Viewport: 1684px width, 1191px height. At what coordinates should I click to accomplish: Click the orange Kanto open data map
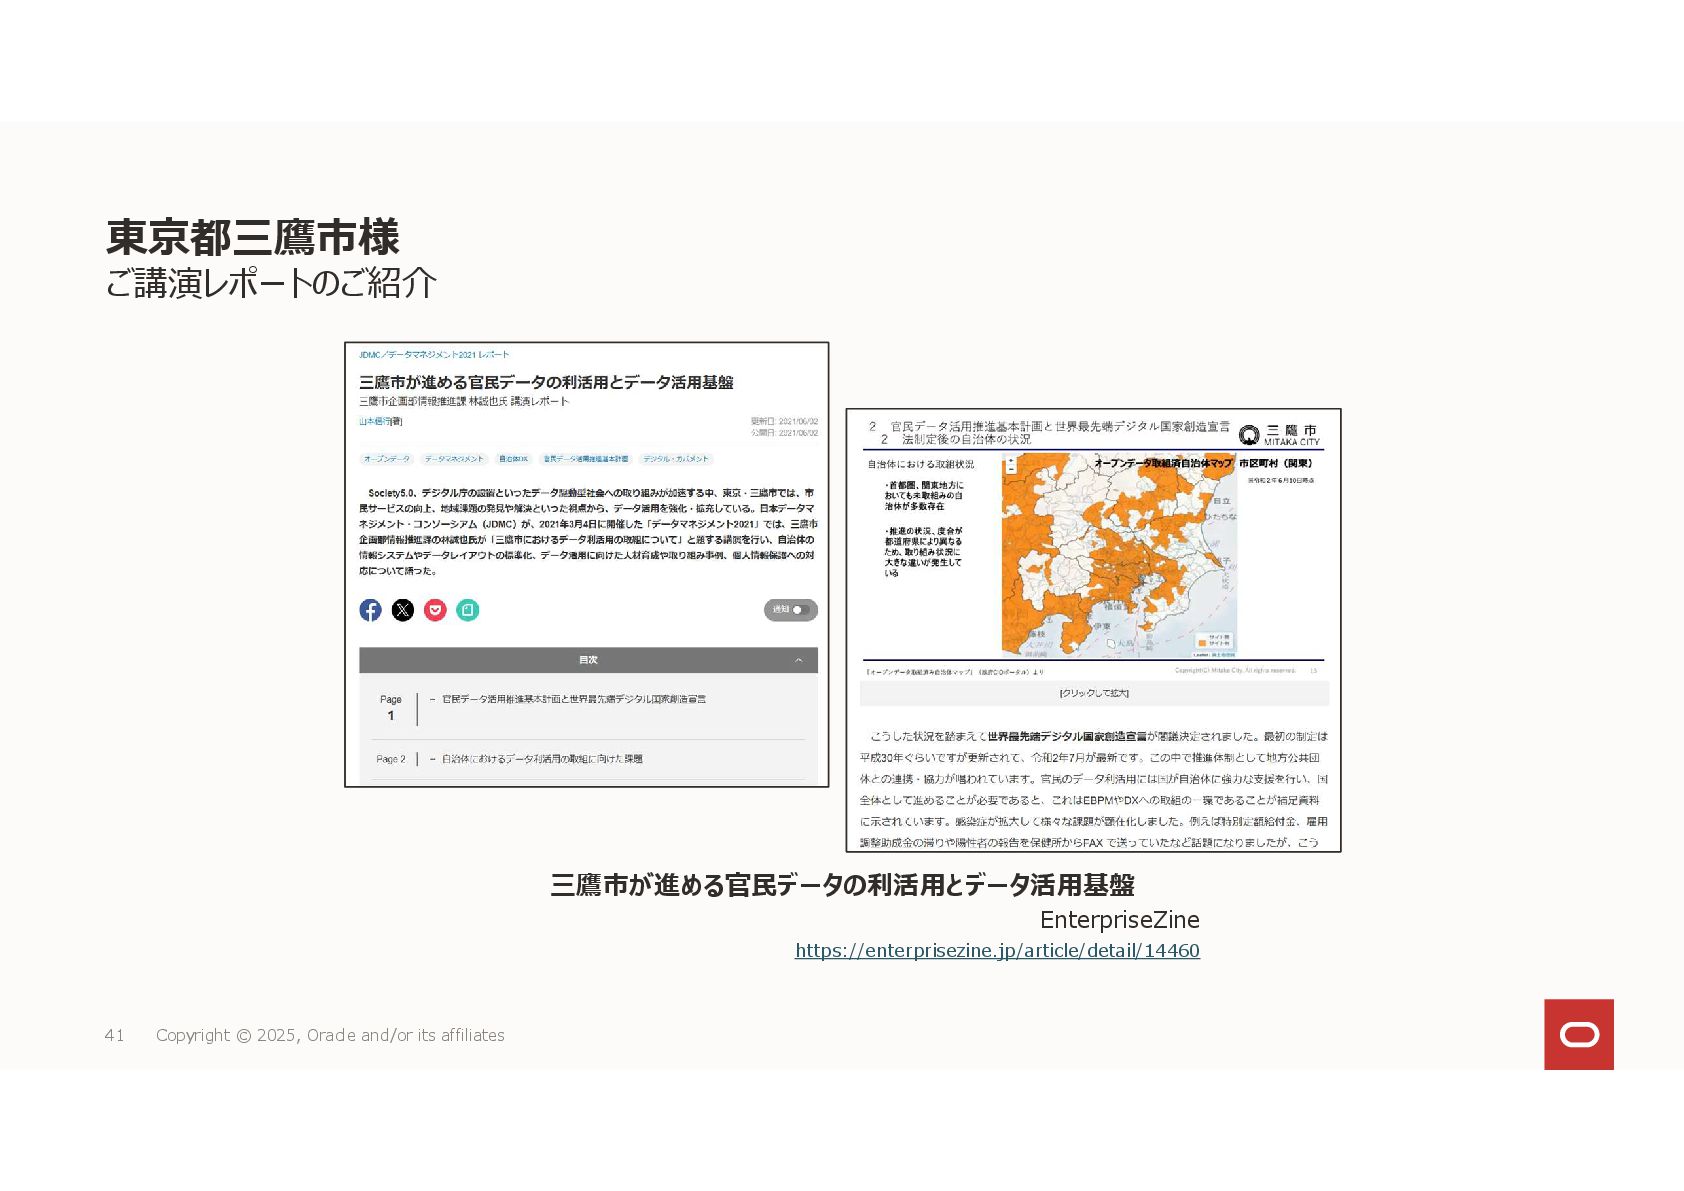click(1119, 555)
